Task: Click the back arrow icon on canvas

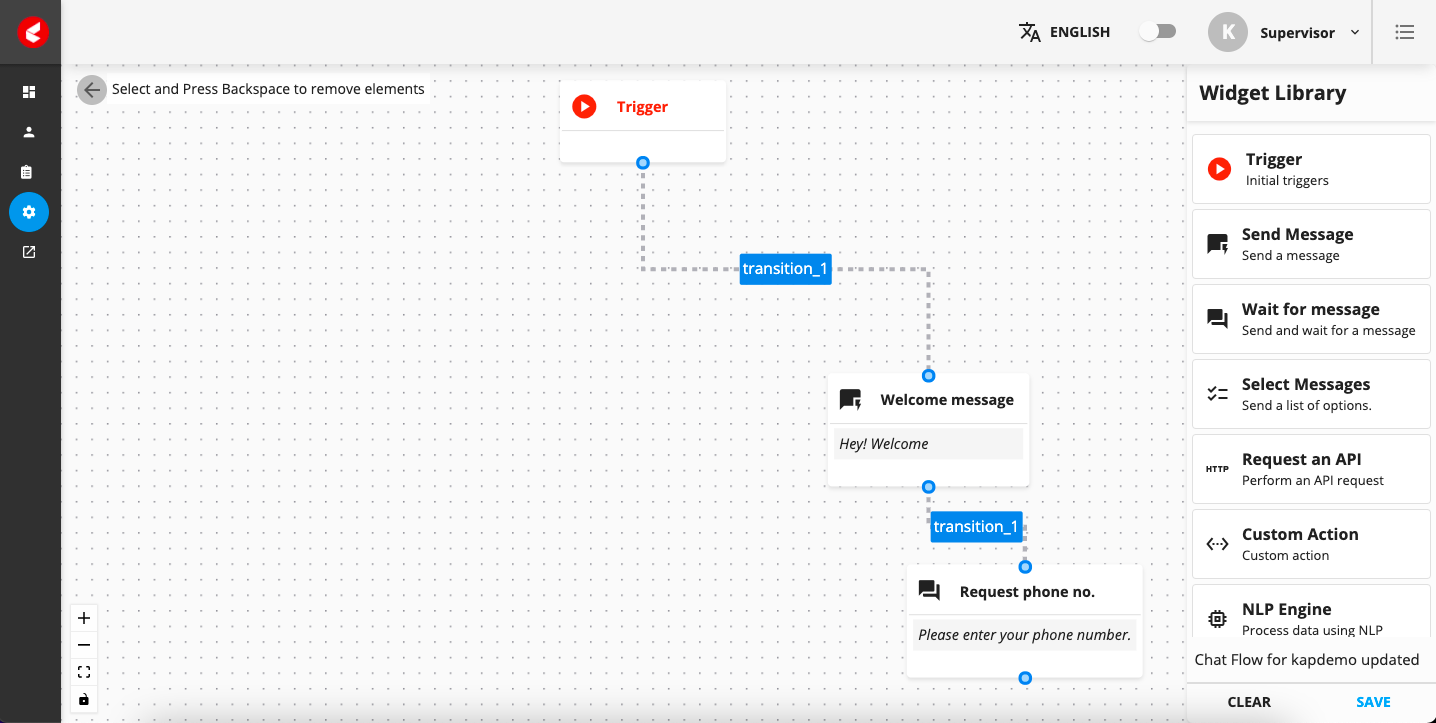Action: click(92, 90)
